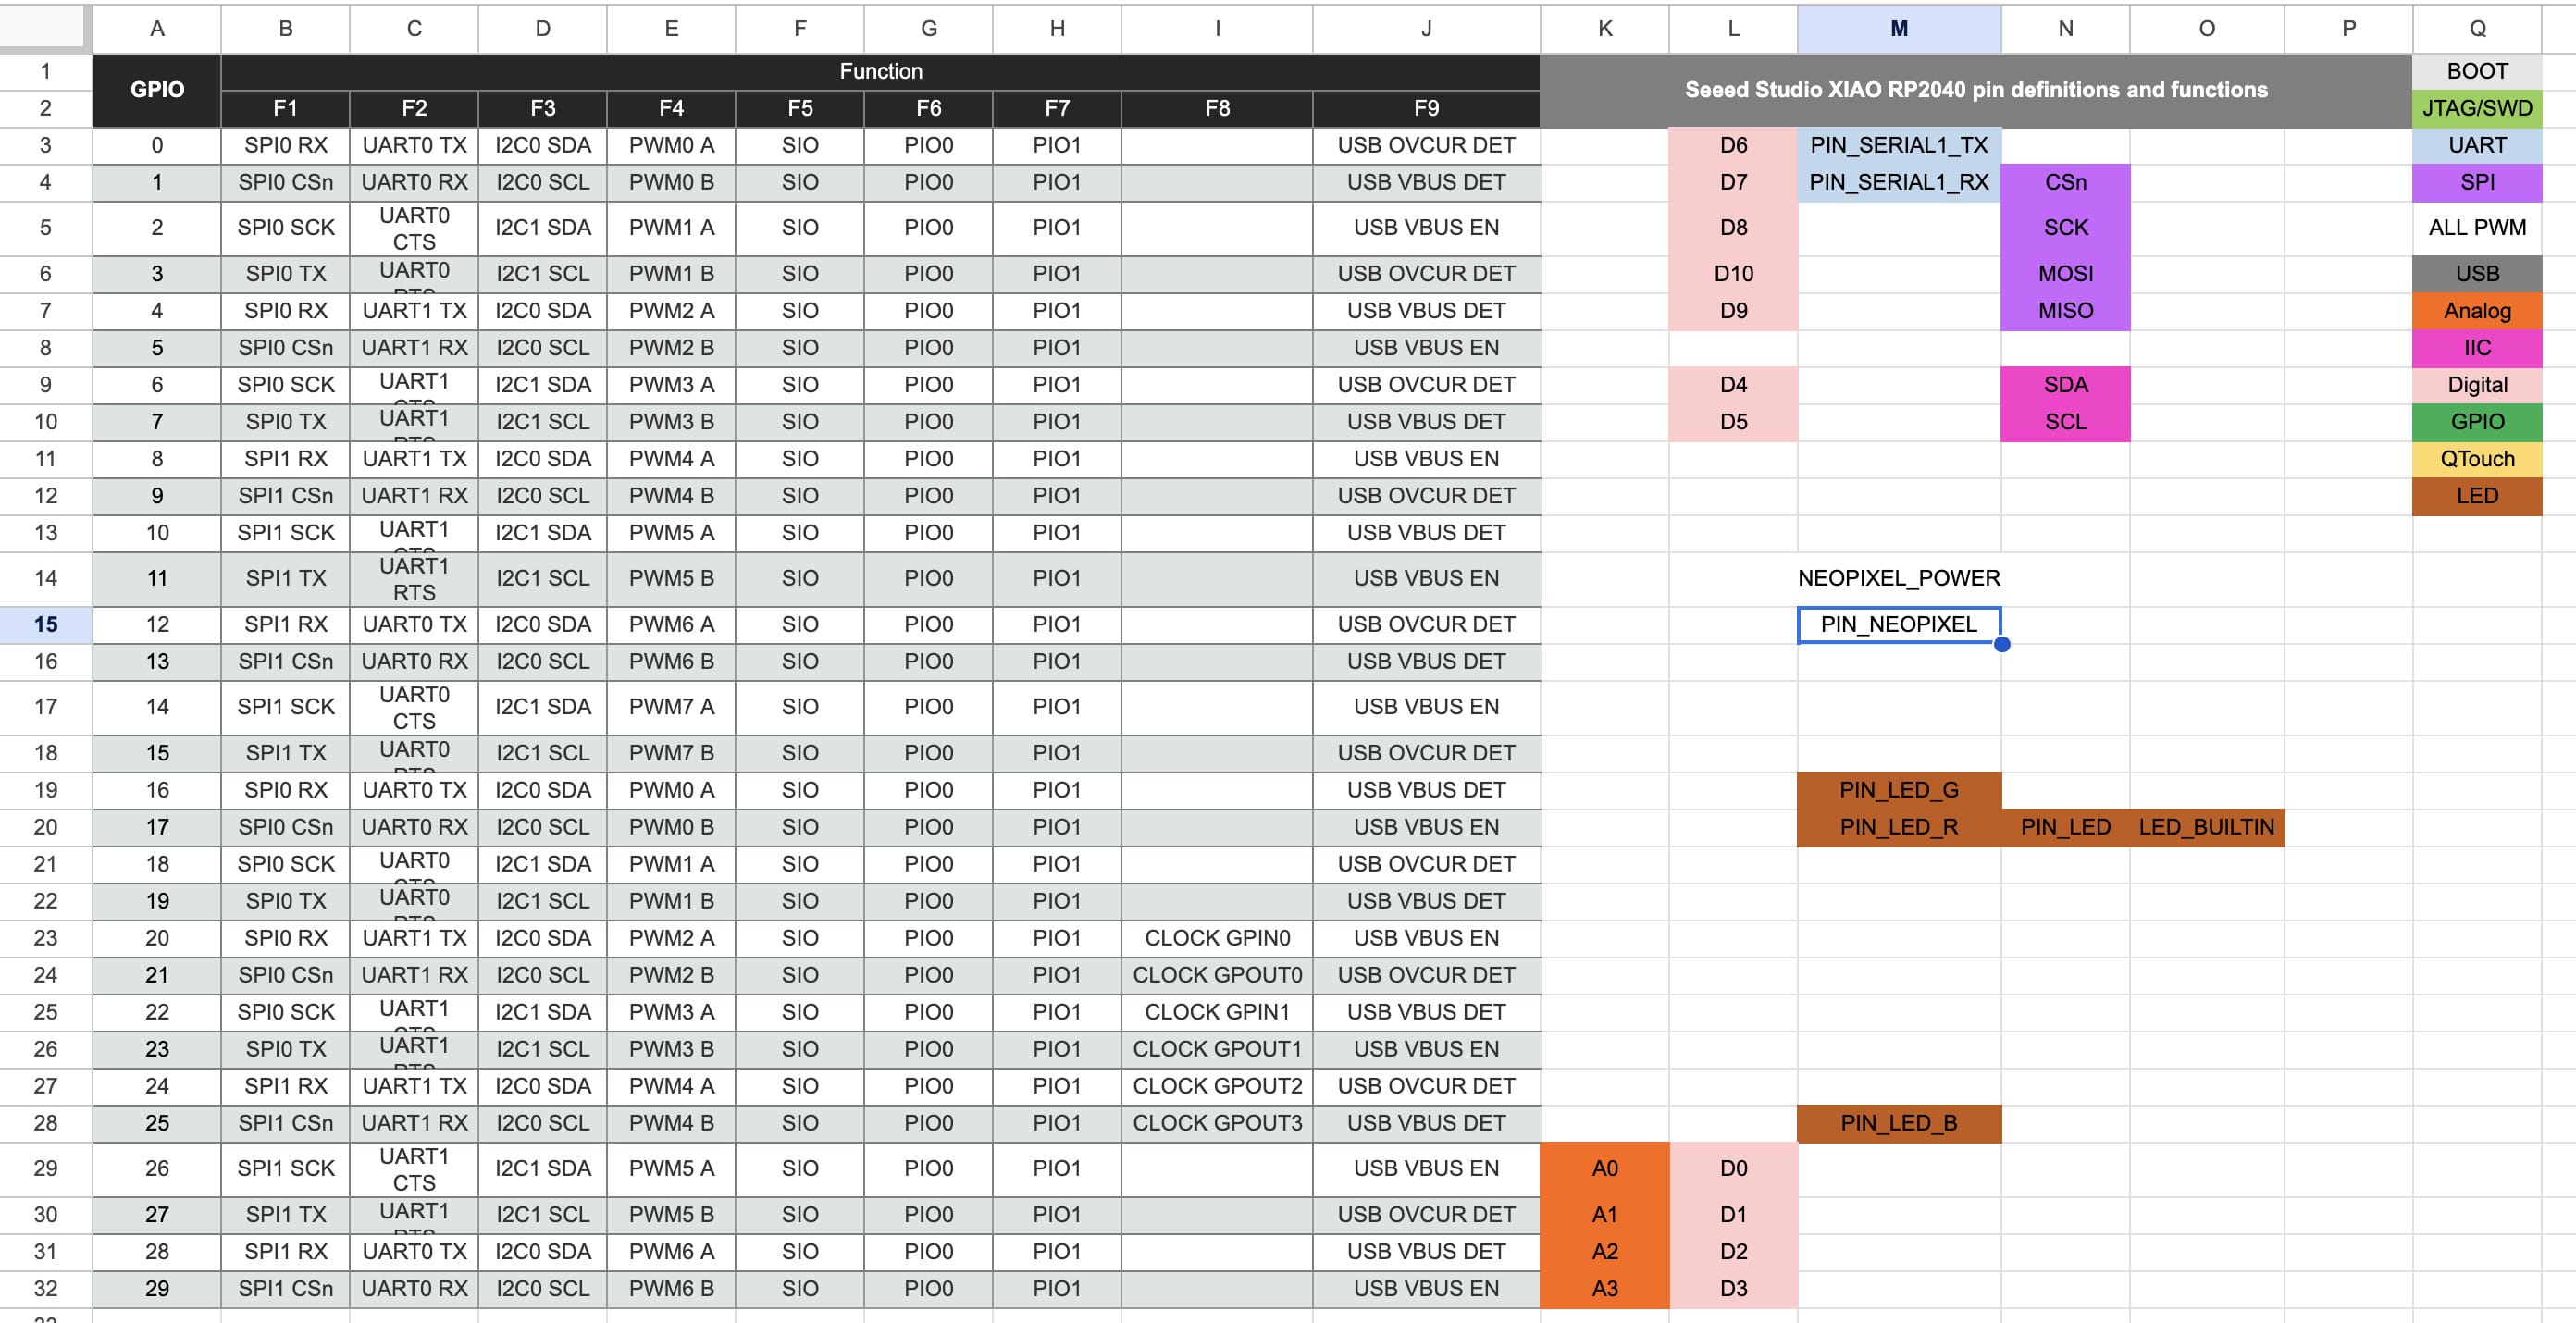This screenshot has height=1323, width=2576.
Task: Select the LED_BUILTIN cell
Action: pos(2206,828)
